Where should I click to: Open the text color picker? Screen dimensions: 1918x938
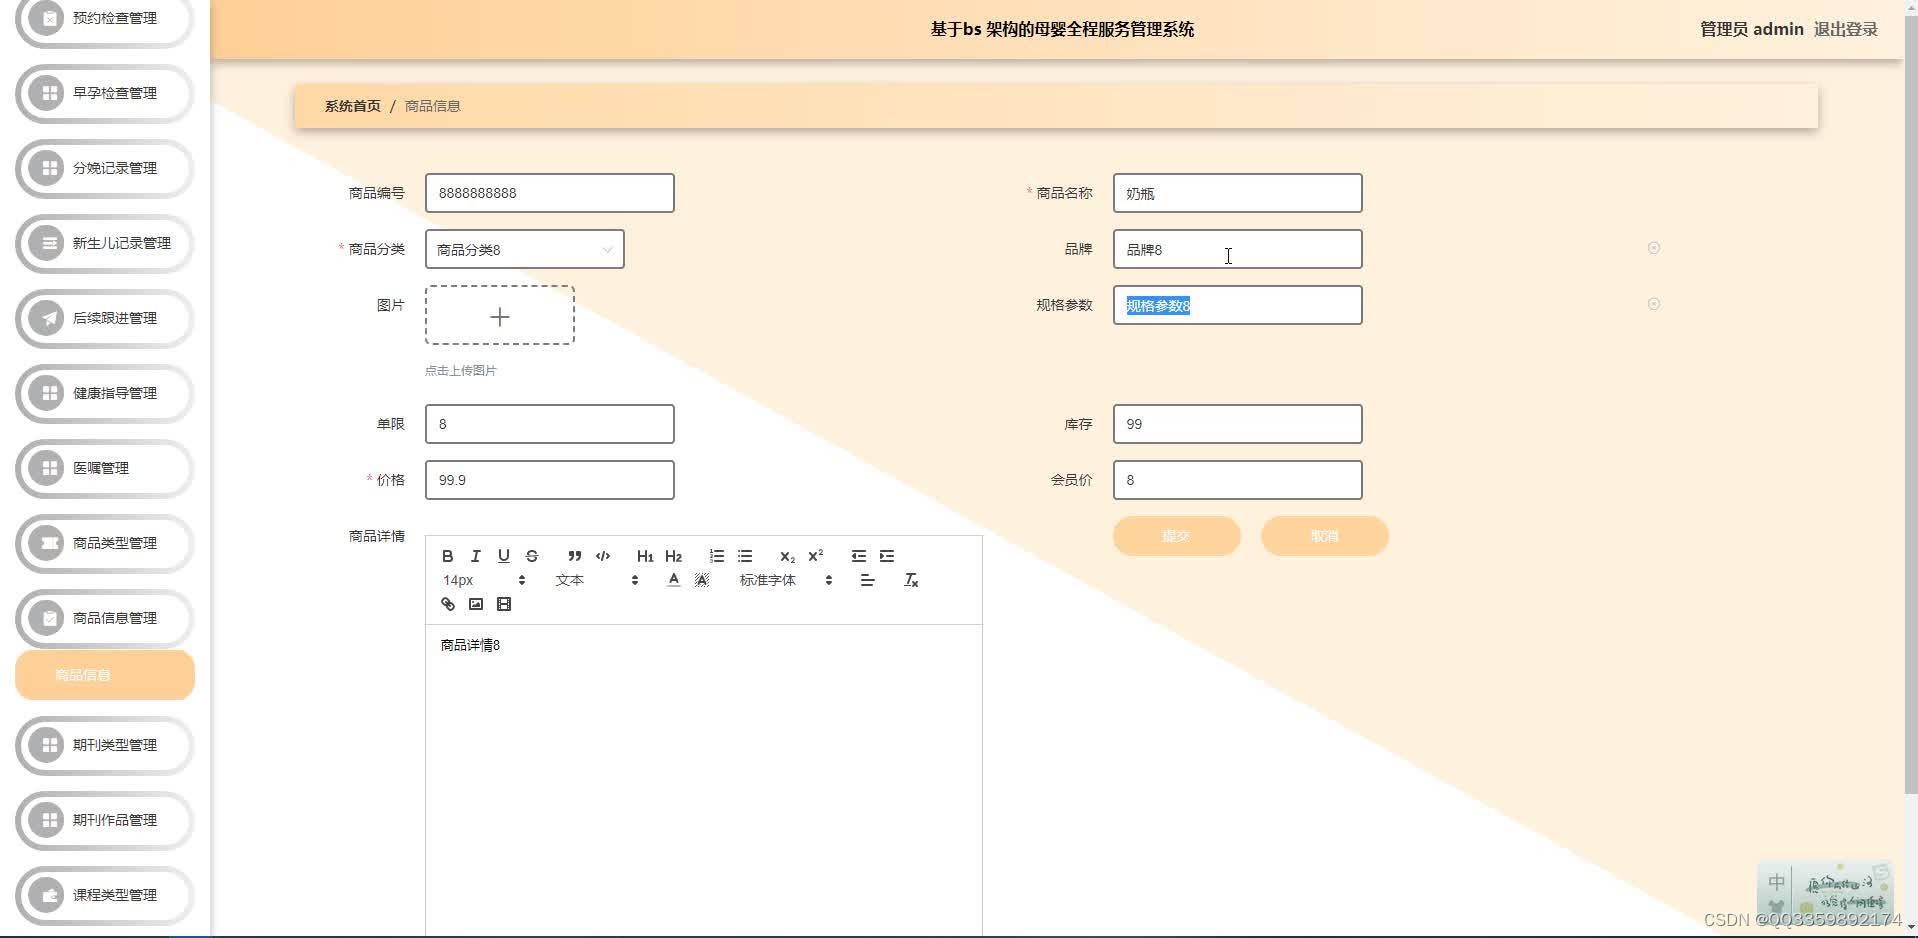click(x=674, y=580)
